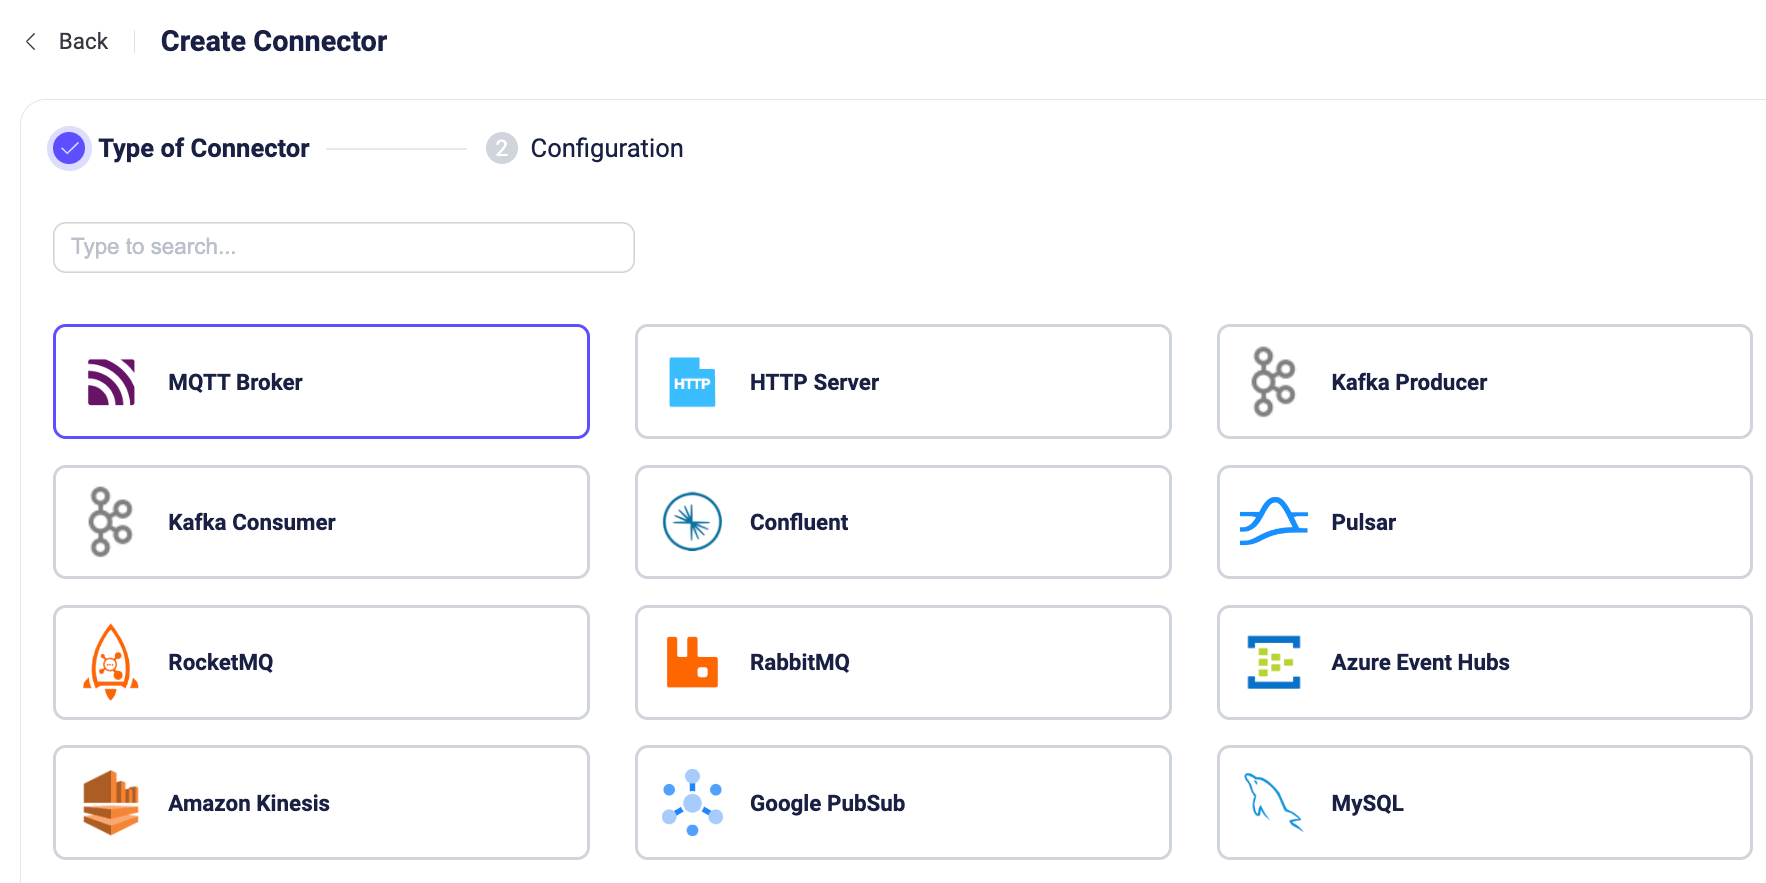Click the MySQL dolphin icon

tap(1273, 803)
